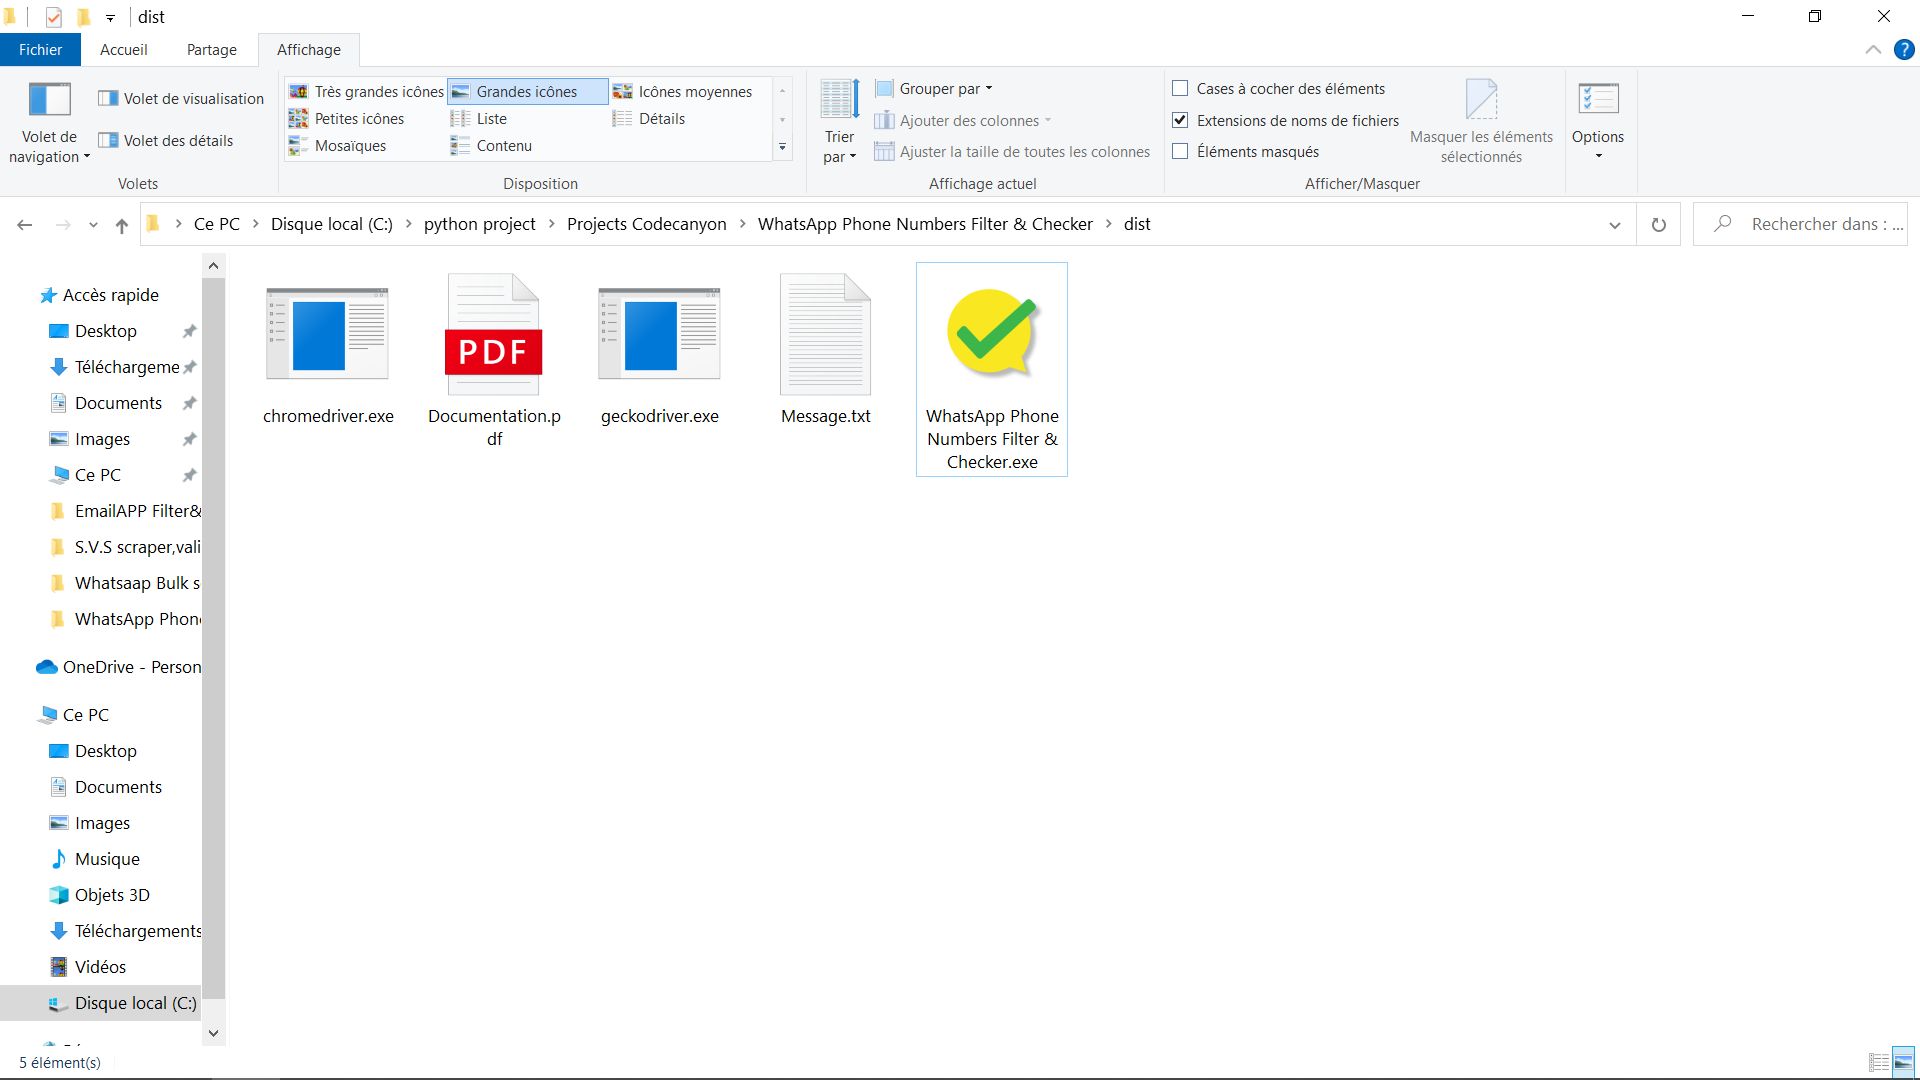Open Whatsaap Bulk s folder in sidebar

[x=125, y=583]
